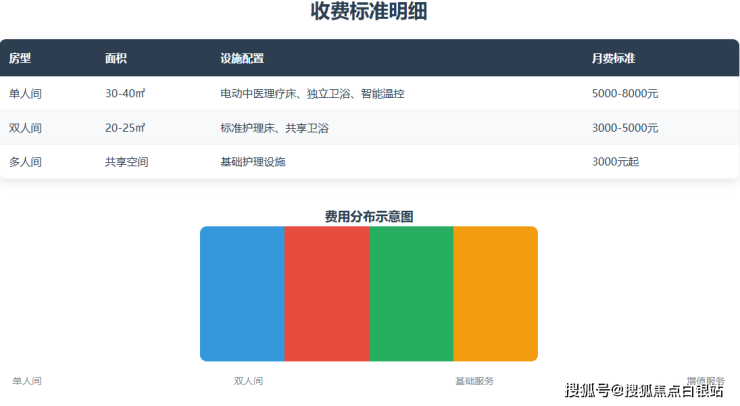Click the blue bar in the chart
The image size is (740, 406).
242,294
